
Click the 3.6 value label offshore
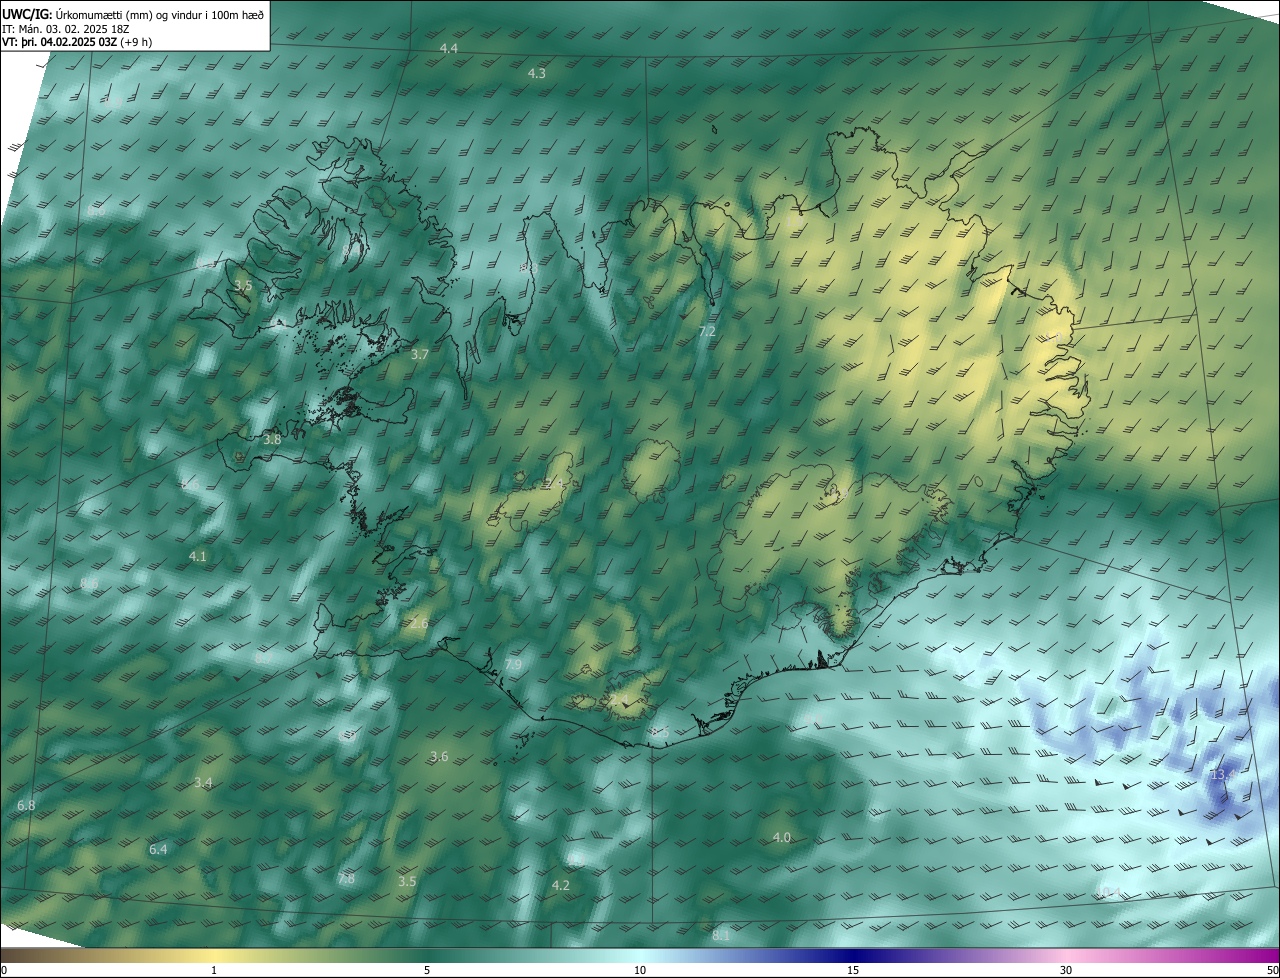[439, 757]
